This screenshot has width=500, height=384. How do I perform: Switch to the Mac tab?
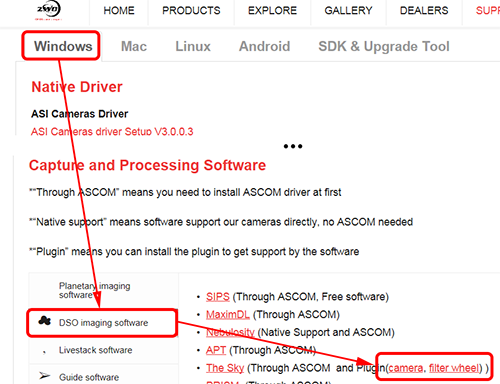coord(134,46)
